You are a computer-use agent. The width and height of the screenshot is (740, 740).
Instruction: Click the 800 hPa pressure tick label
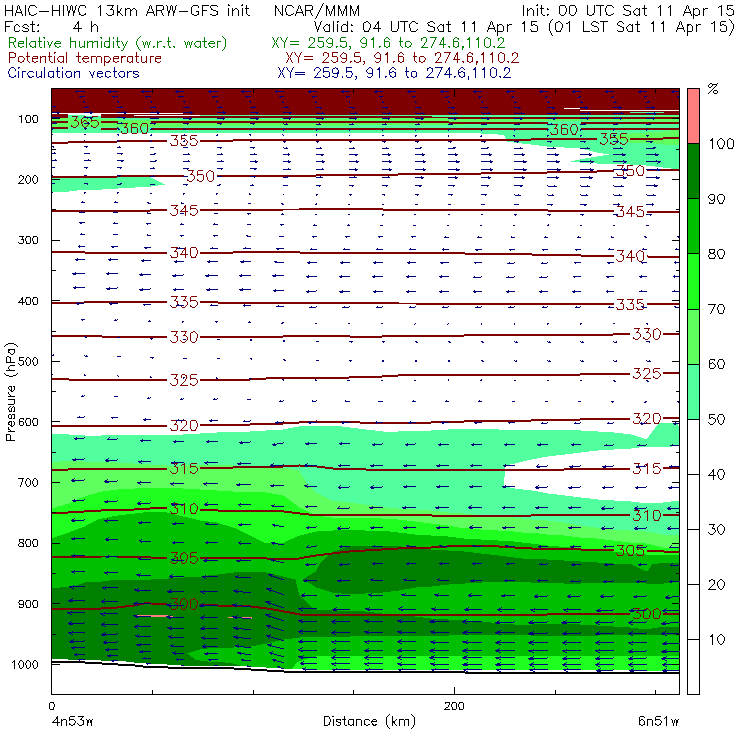pyautogui.click(x=28, y=543)
